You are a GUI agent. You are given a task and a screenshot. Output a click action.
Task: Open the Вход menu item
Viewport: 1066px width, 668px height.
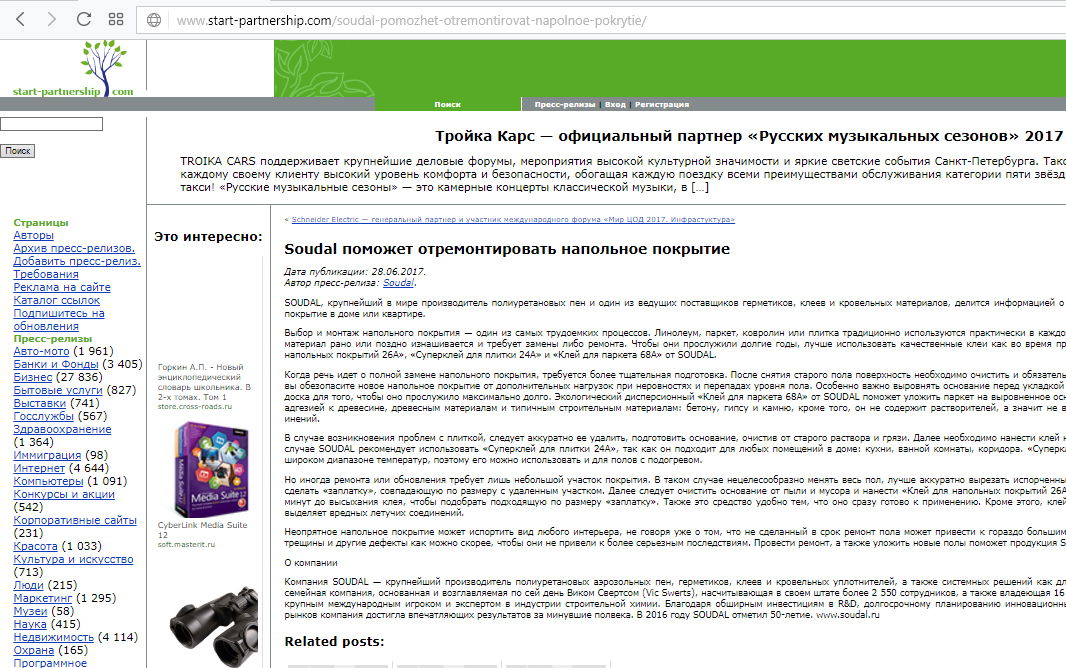coord(615,105)
